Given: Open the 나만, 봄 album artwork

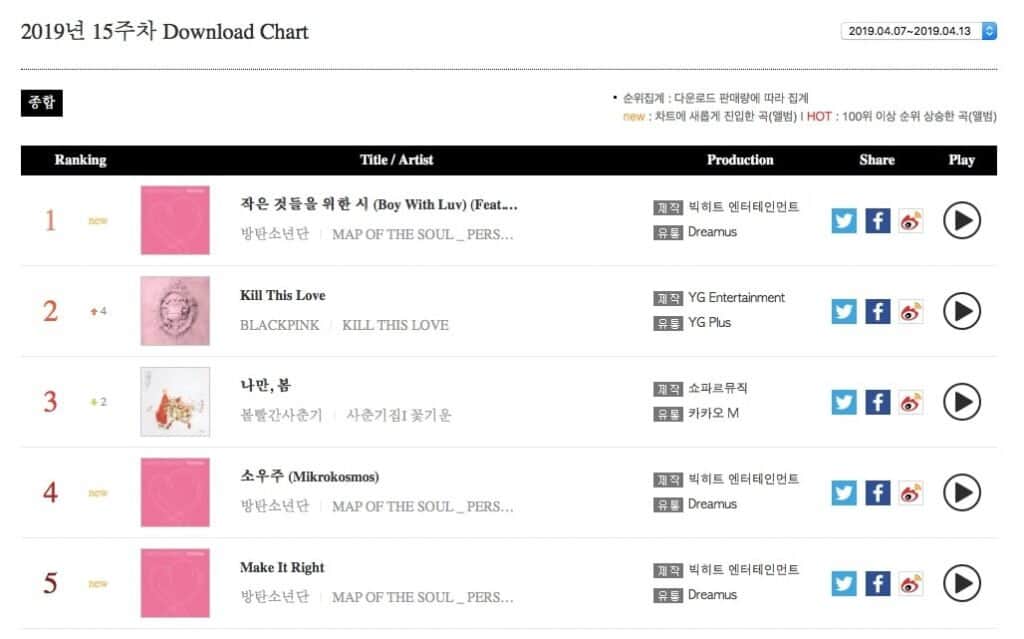Looking at the screenshot, I should coord(175,402).
